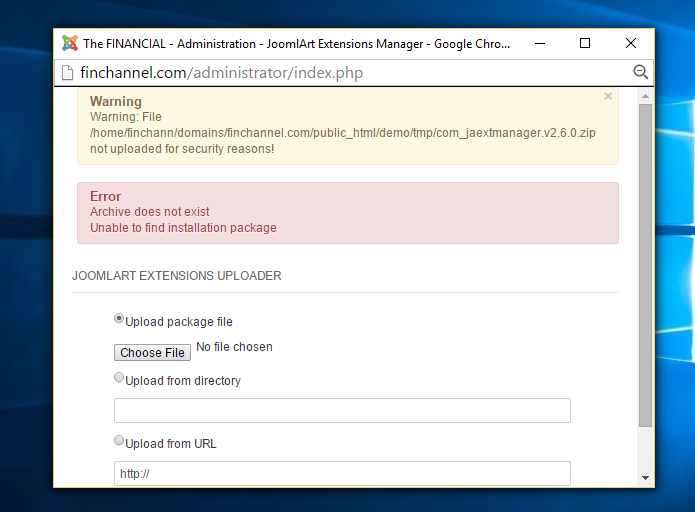
Task: Click the 'No file chosen' text
Action: (x=234, y=347)
